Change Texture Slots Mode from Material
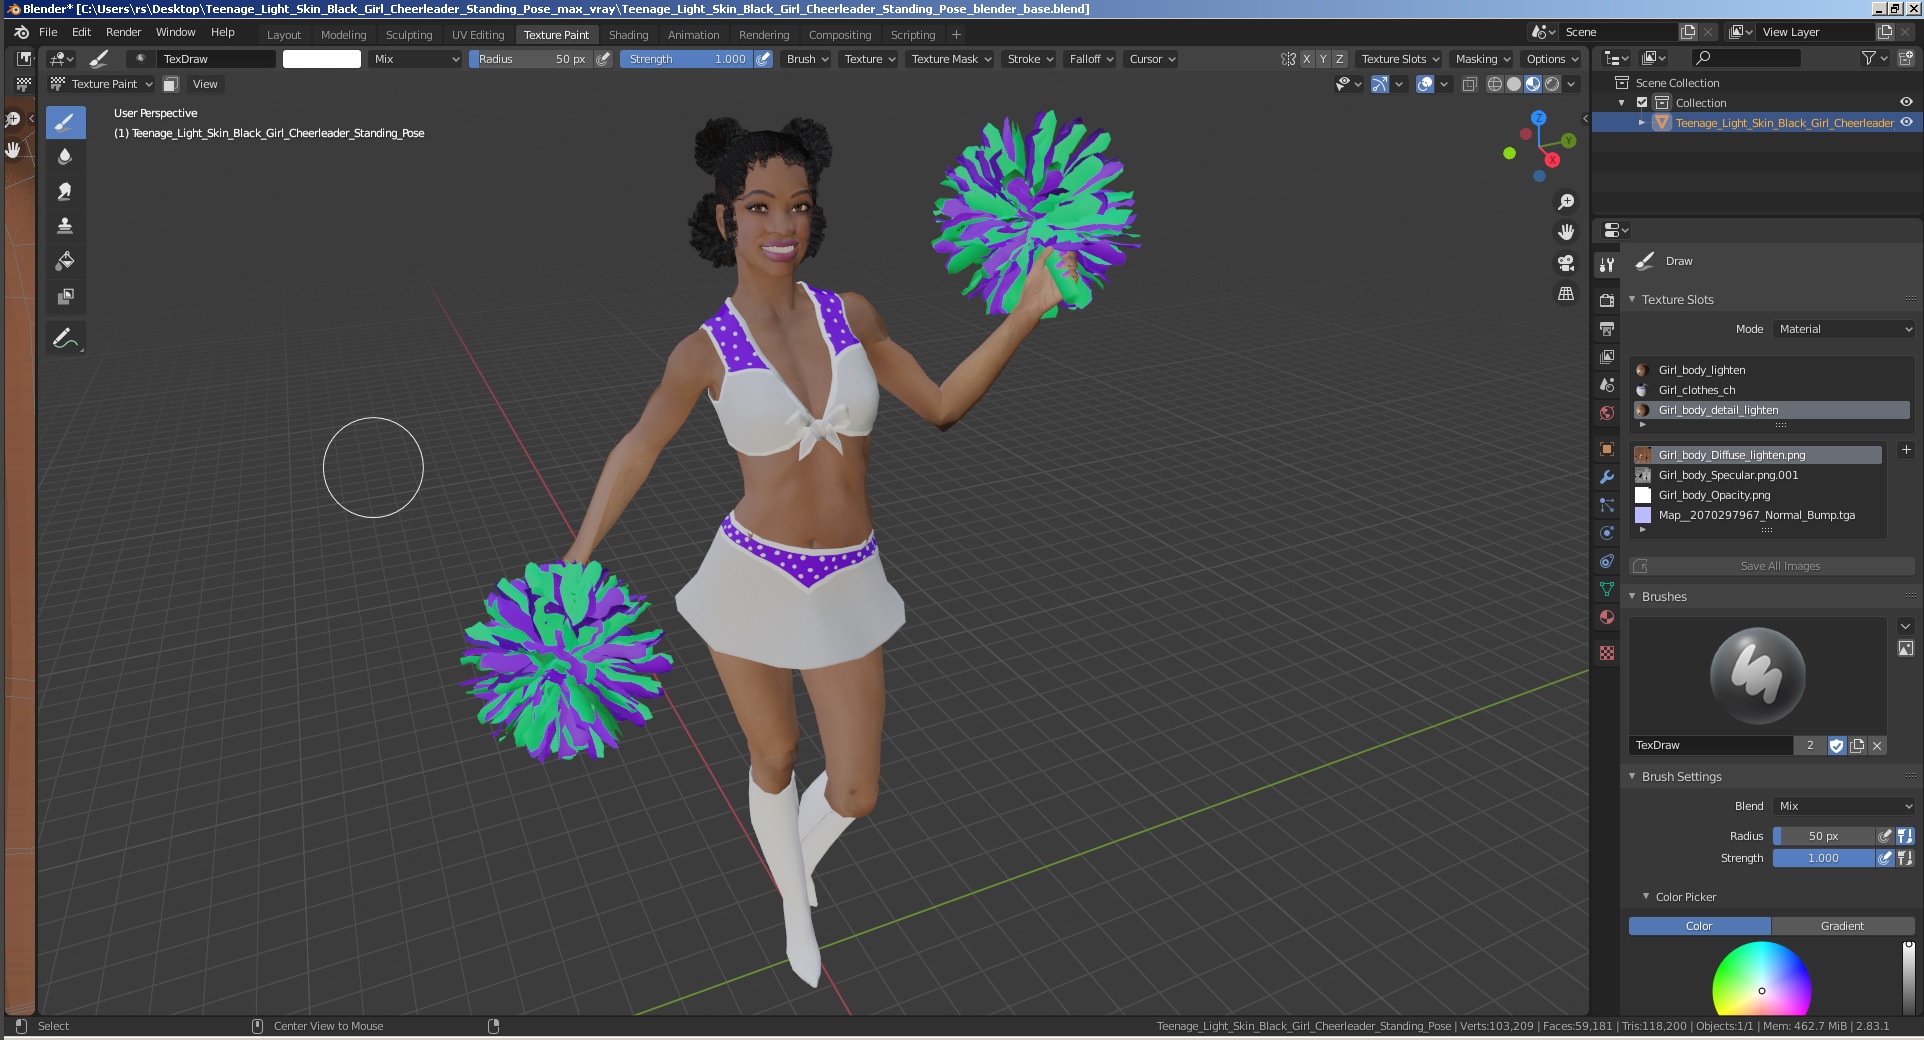The width and height of the screenshot is (1924, 1040). tap(1844, 329)
